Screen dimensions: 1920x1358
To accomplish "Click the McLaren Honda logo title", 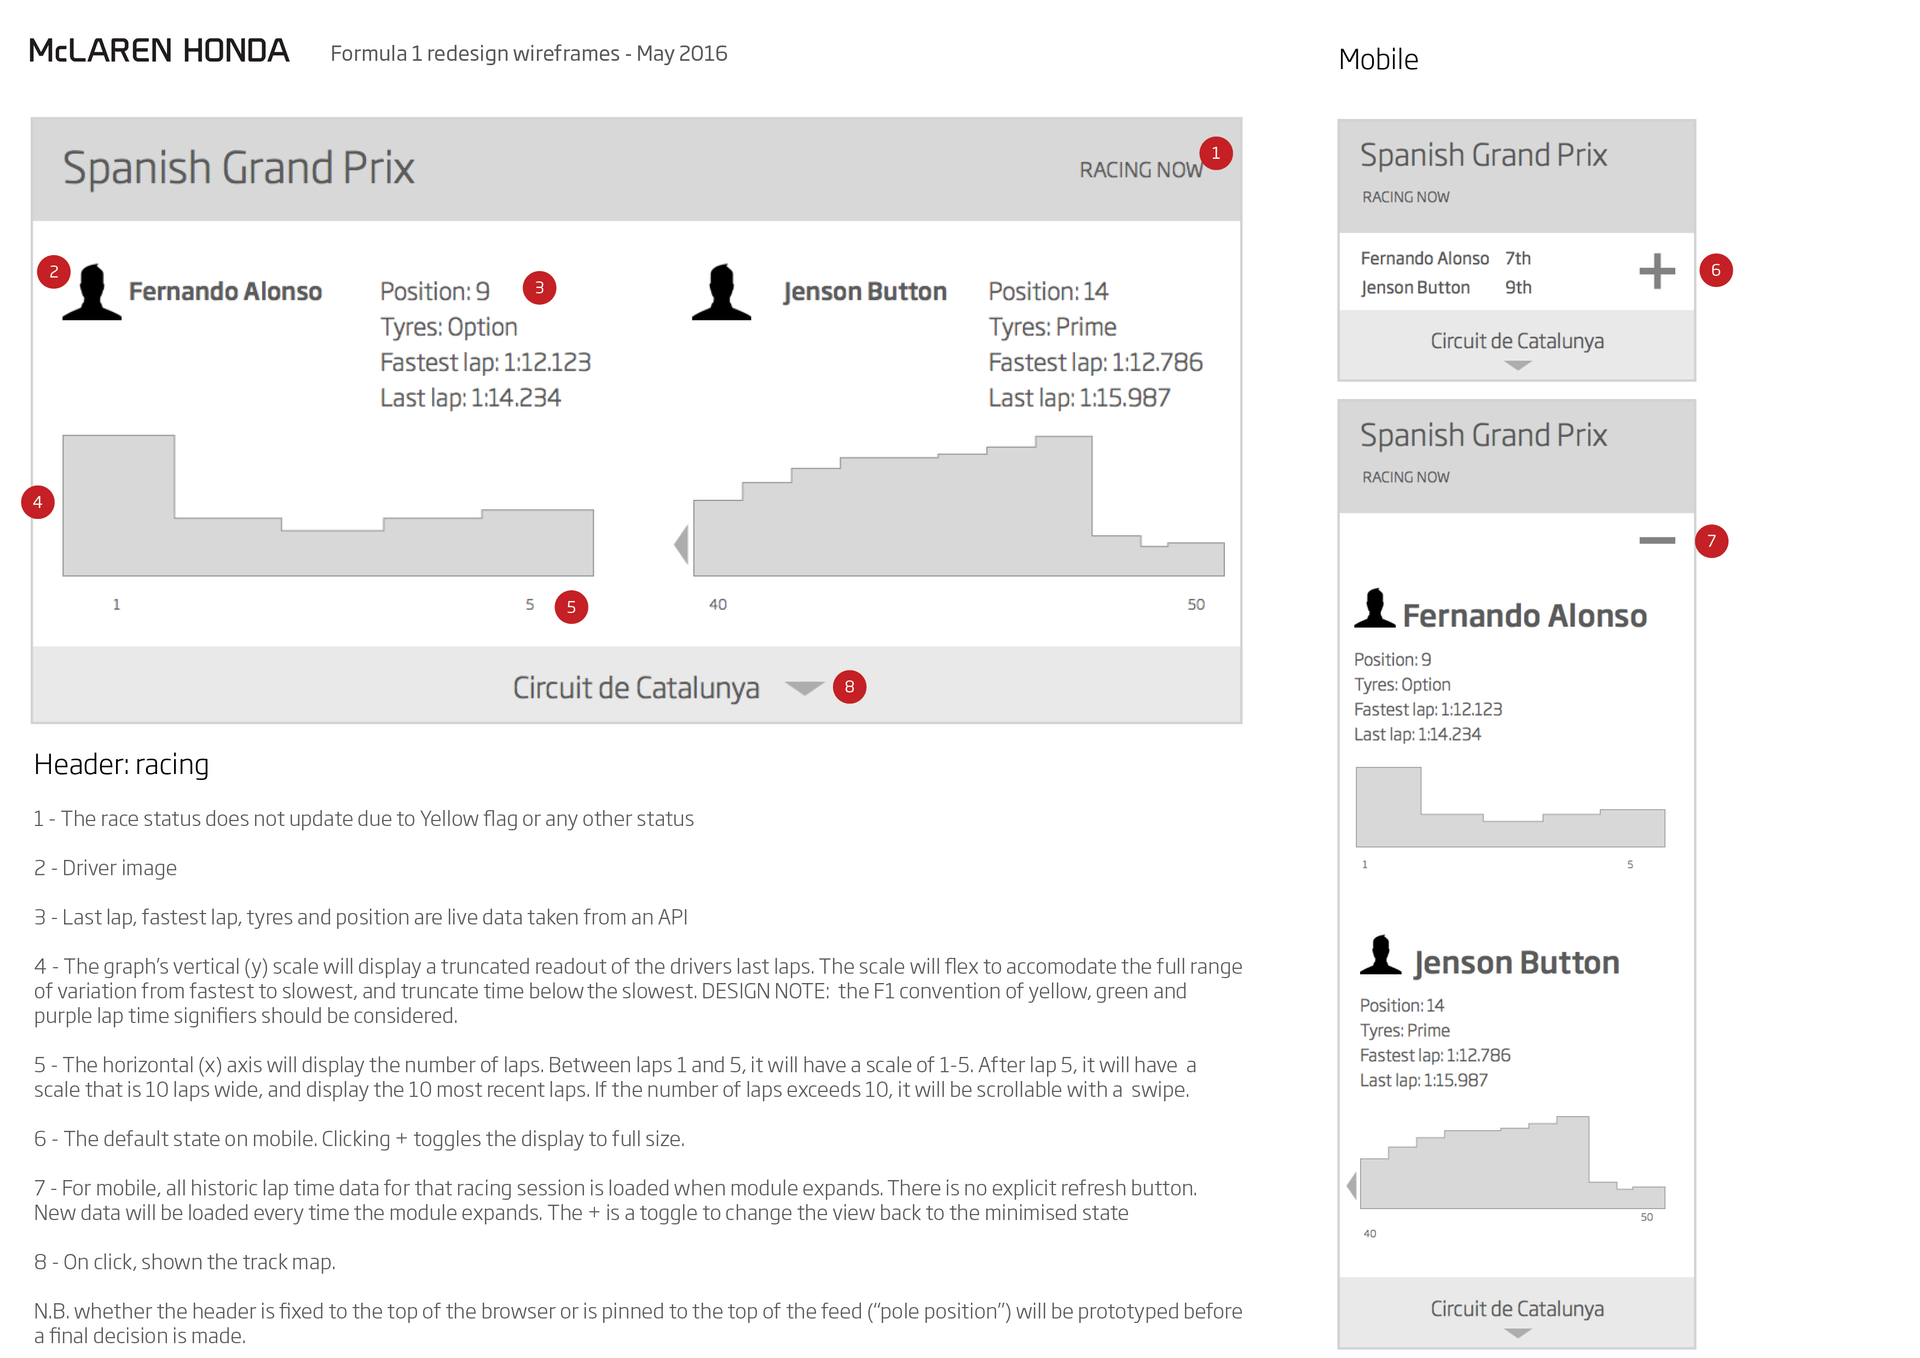I will coord(159,51).
